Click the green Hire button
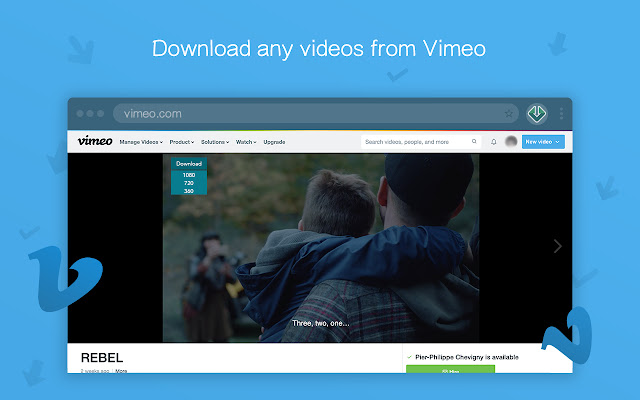 click(450, 369)
